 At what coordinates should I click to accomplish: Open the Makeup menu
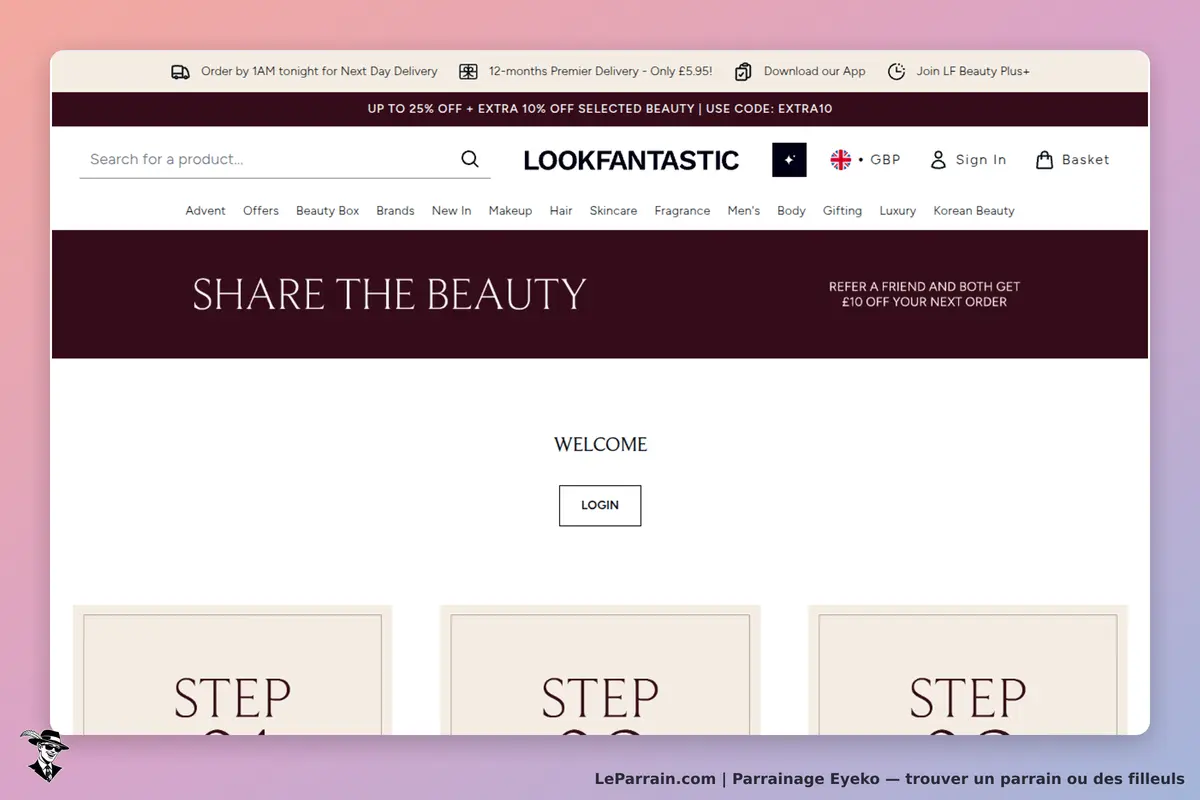pyautogui.click(x=510, y=211)
